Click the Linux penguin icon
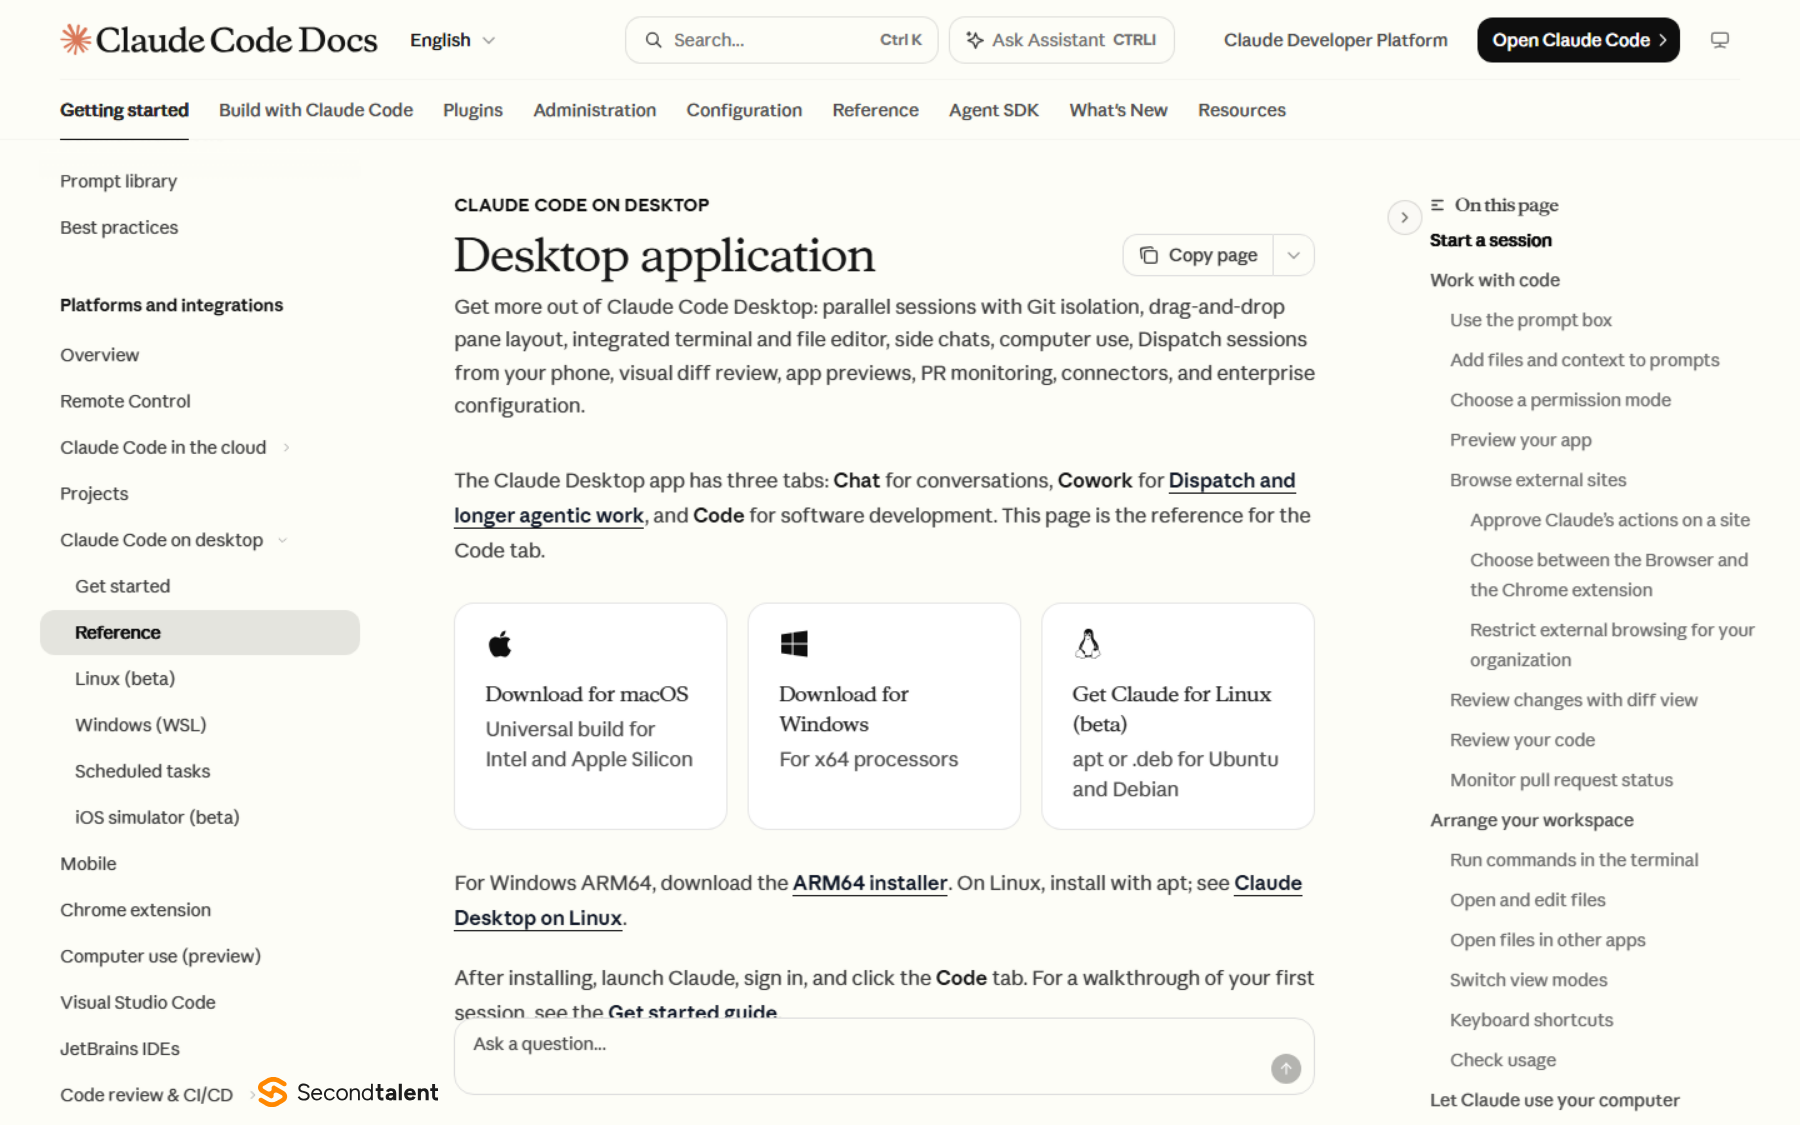 (1088, 644)
